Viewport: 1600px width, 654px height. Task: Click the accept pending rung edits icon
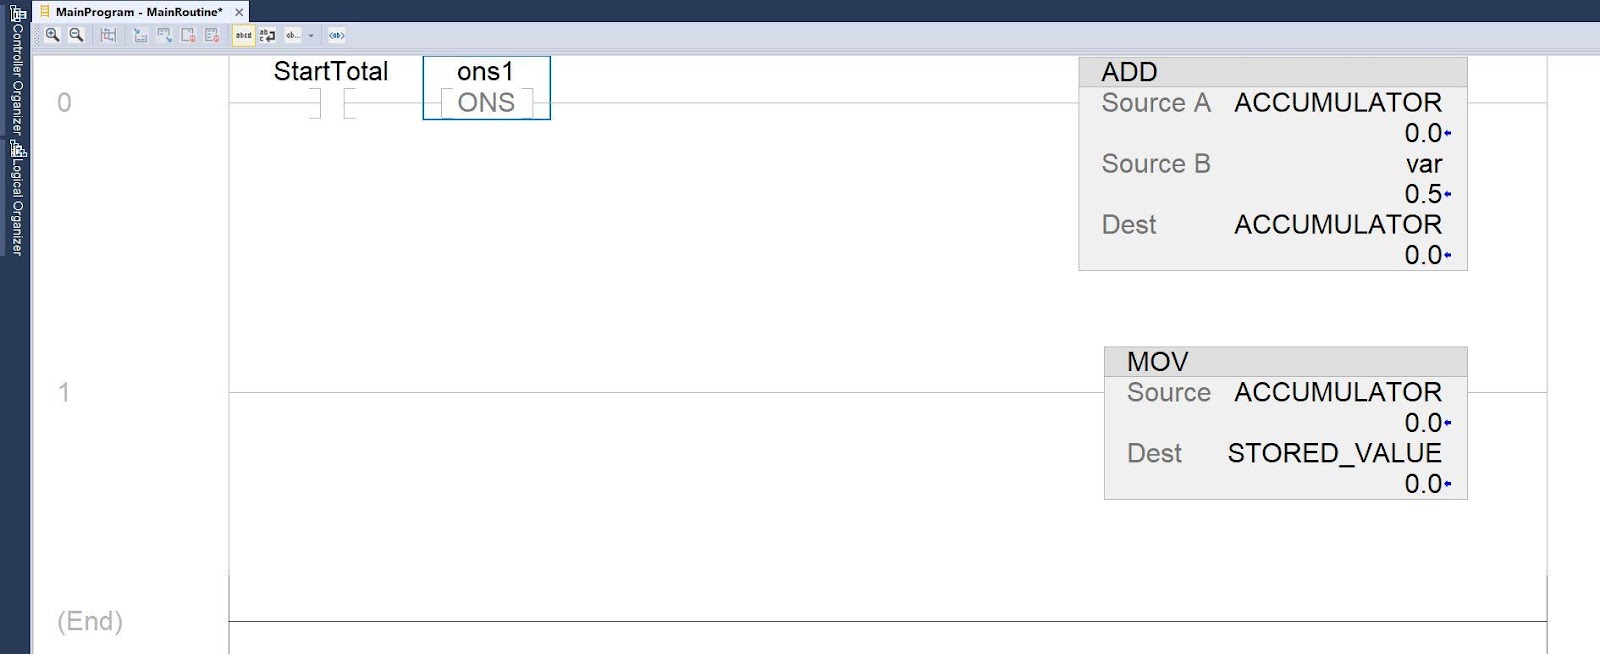coord(164,35)
